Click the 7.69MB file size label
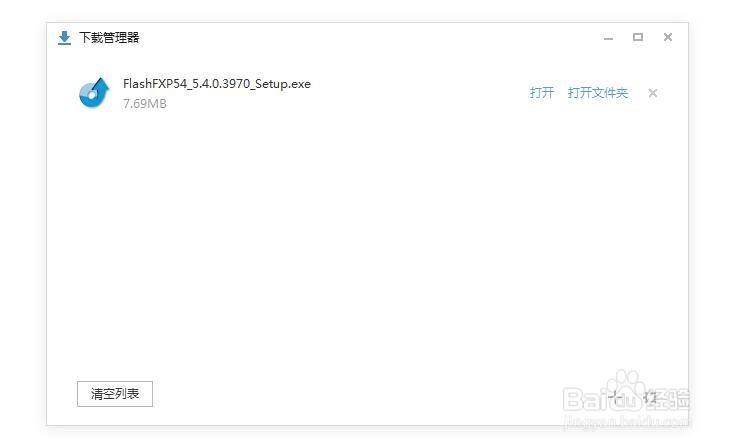Image resolution: width=734 pixels, height=448 pixels. (x=145, y=103)
